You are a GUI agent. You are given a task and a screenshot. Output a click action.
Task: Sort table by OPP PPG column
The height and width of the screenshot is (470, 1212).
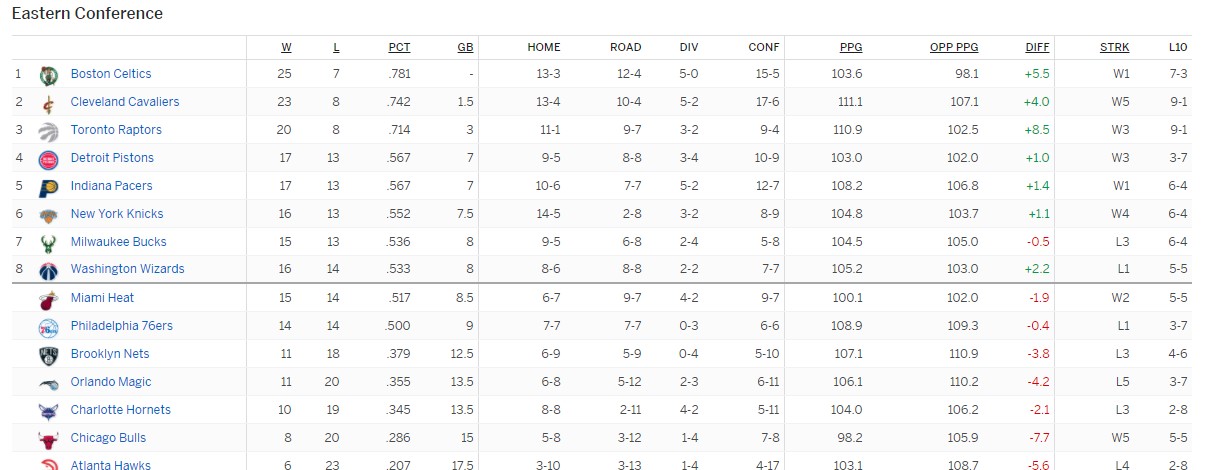pos(954,47)
